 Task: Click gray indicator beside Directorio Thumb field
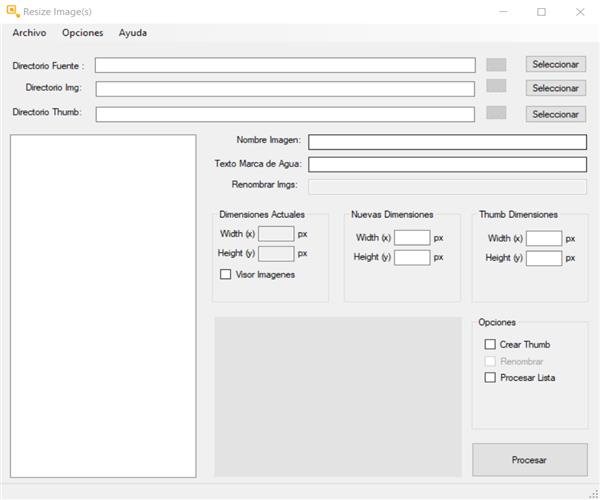click(496, 112)
